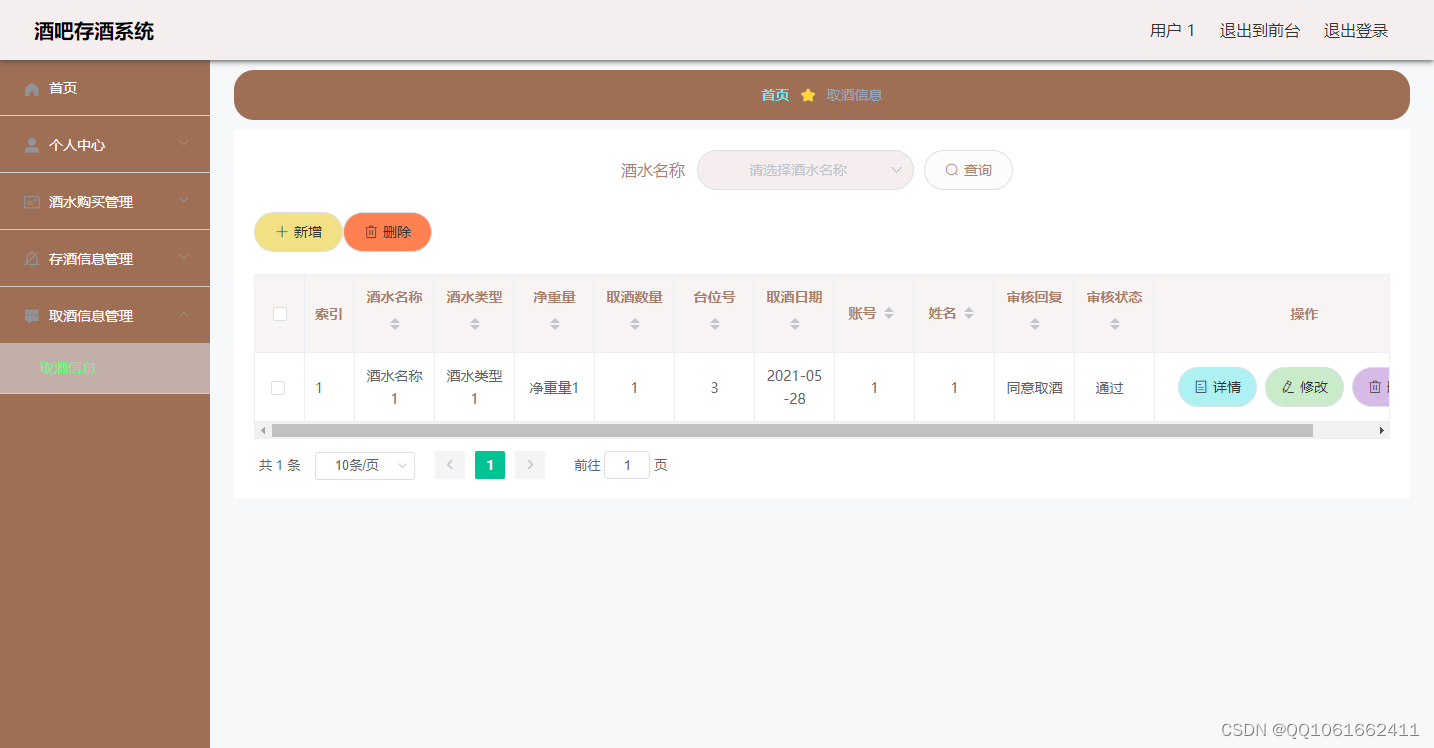Image resolution: width=1434 pixels, height=748 pixels.
Task: Click the 前往 page number input field
Action: click(627, 464)
